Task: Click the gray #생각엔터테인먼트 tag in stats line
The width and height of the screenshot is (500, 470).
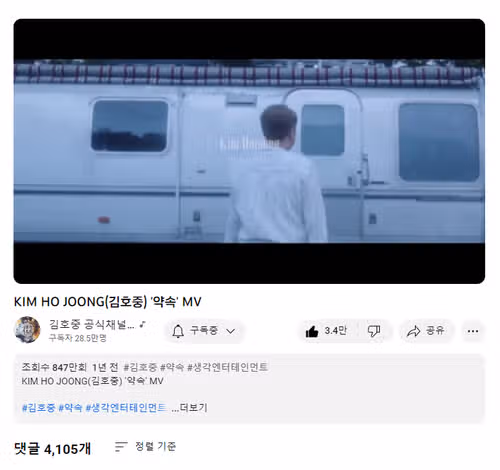Action: (x=228, y=367)
